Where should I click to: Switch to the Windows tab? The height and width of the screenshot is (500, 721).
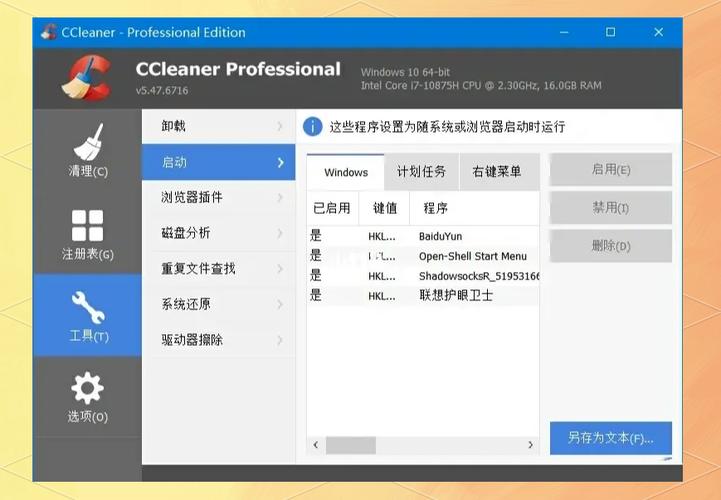346,172
